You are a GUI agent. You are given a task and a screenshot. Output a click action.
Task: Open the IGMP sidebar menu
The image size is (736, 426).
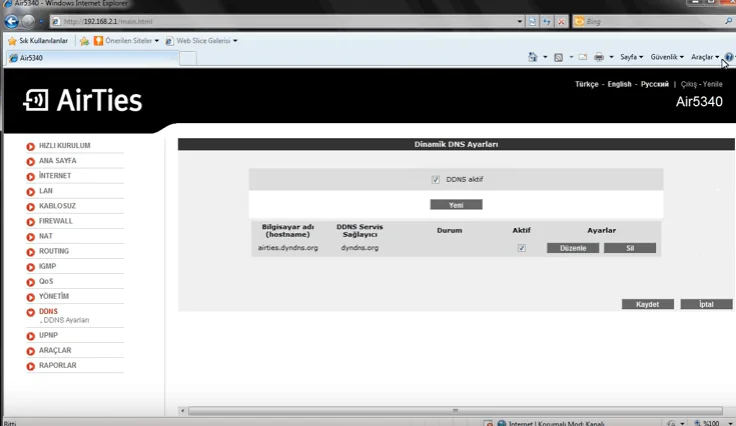click(47, 266)
